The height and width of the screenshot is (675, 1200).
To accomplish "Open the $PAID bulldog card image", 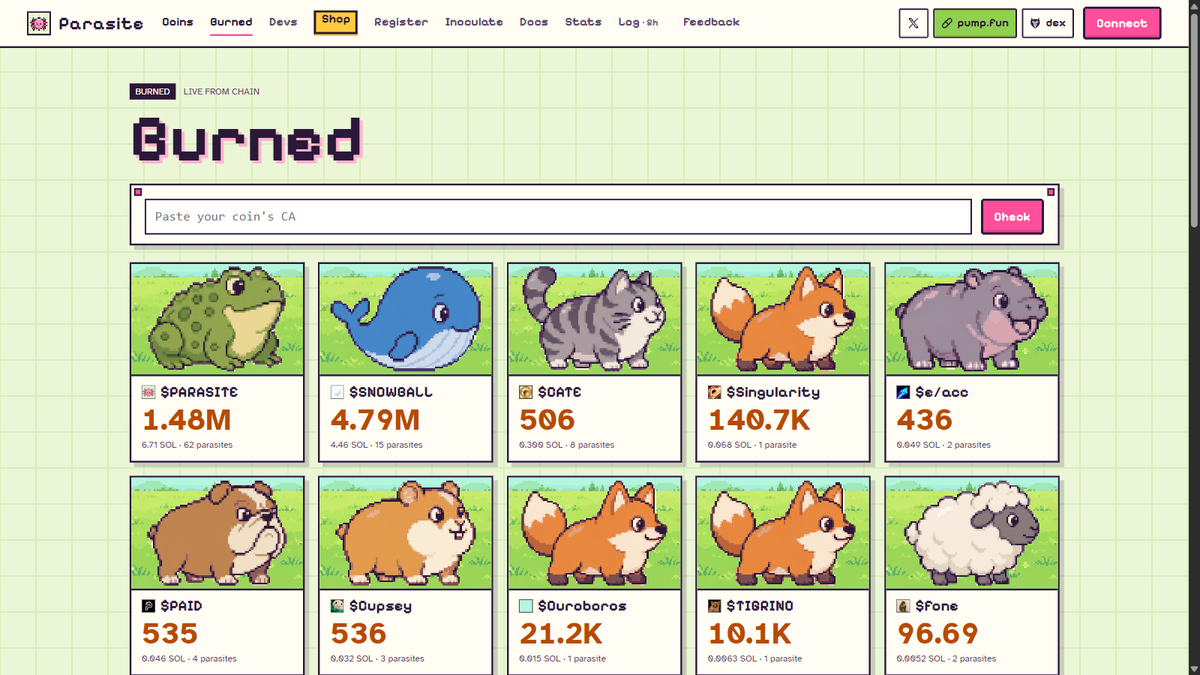I will click(x=217, y=533).
